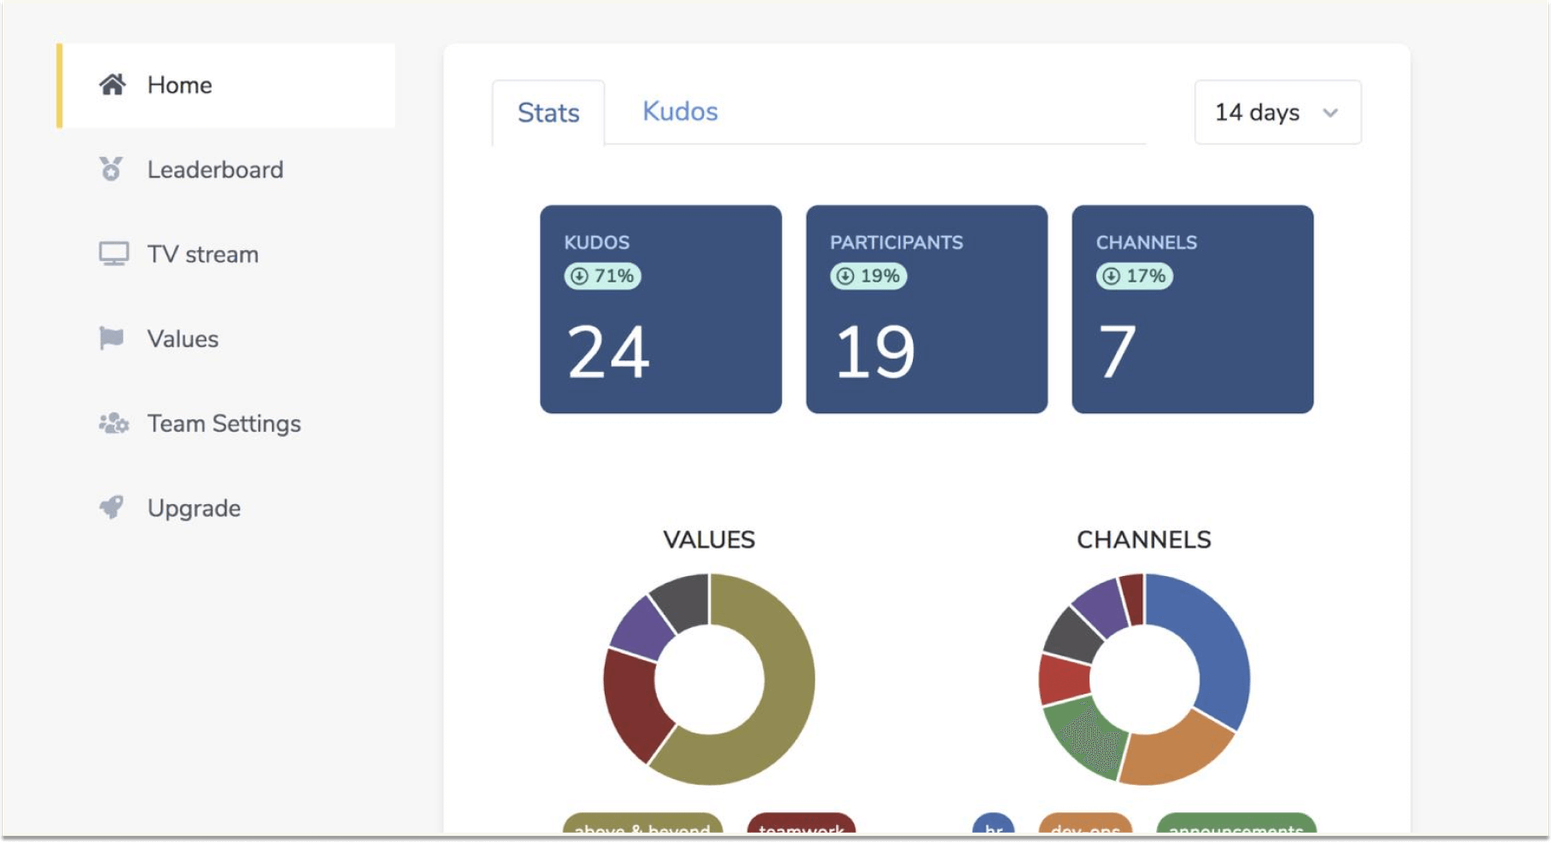1552x843 pixels.
Task: Open the Home menu item
Action: click(226, 85)
